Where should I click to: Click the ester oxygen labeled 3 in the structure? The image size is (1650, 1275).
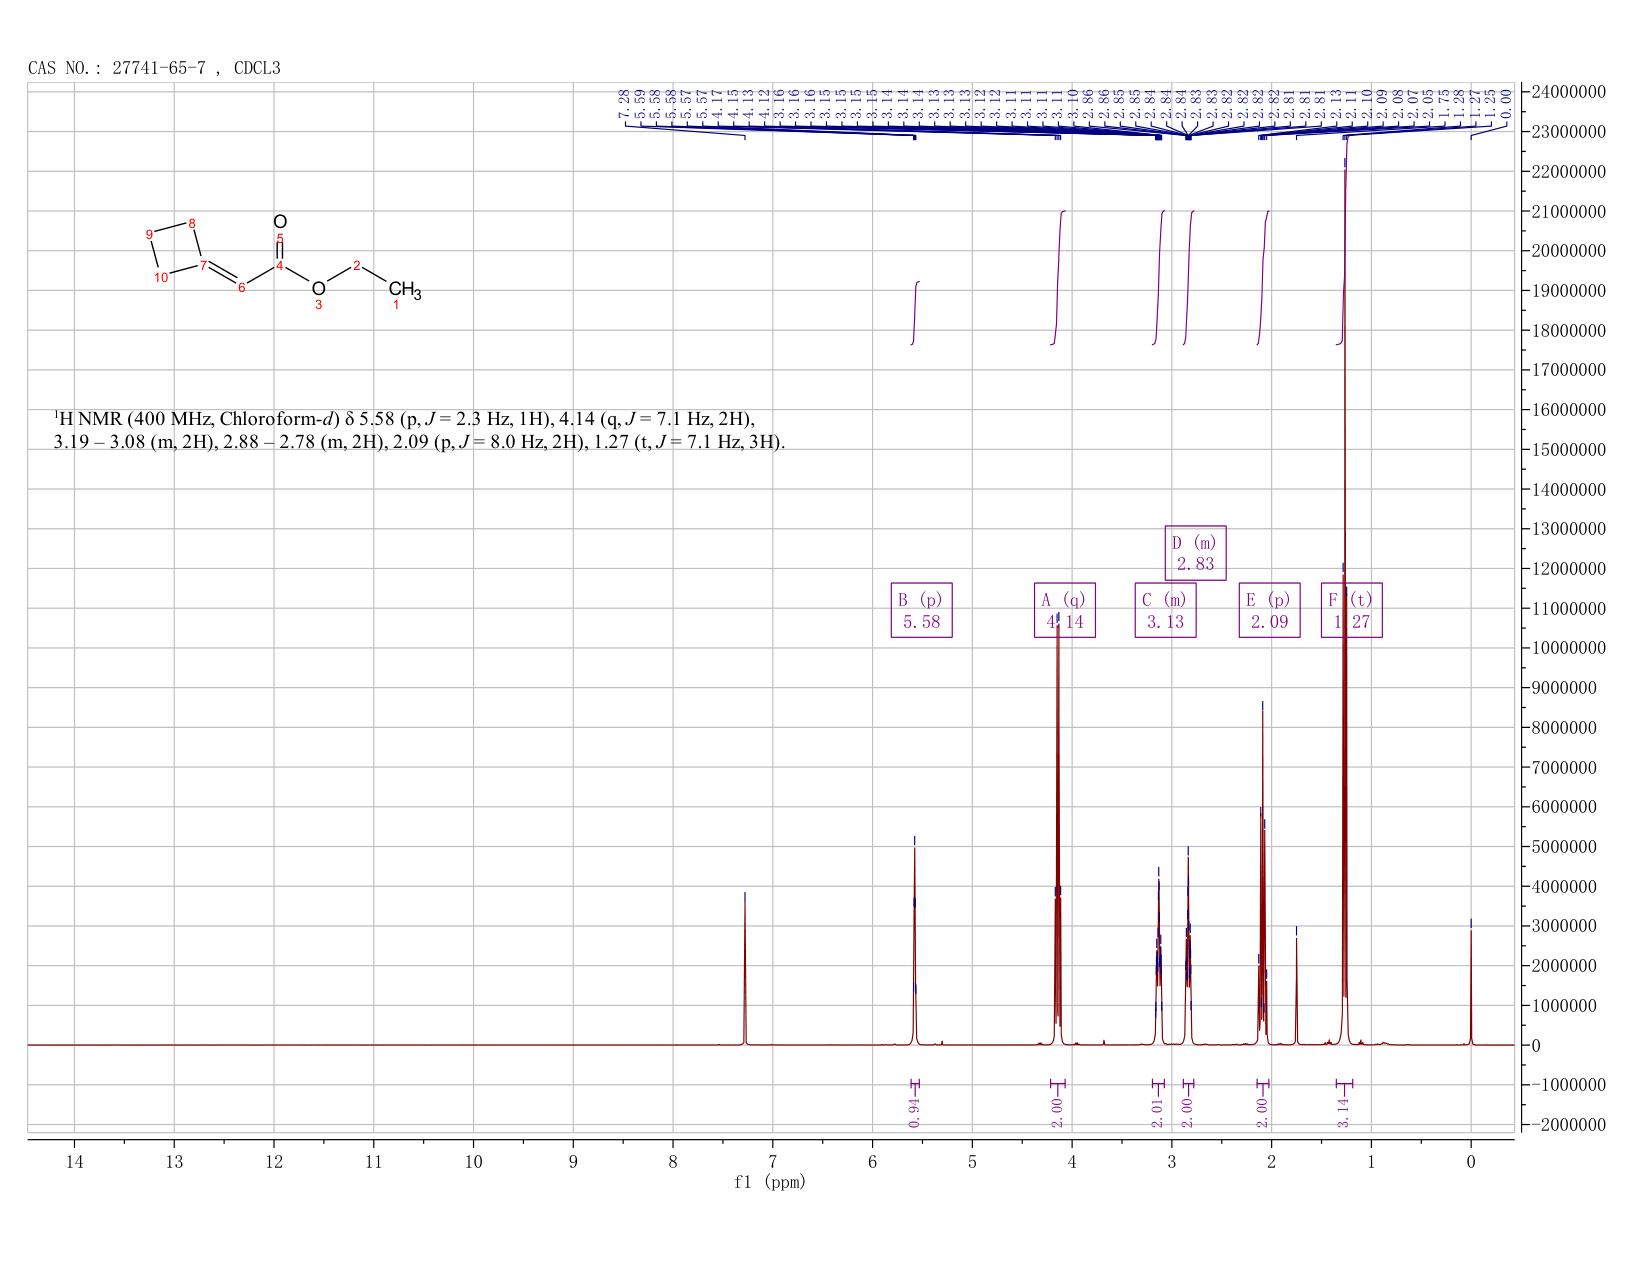pyautogui.click(x=318, y=290)
